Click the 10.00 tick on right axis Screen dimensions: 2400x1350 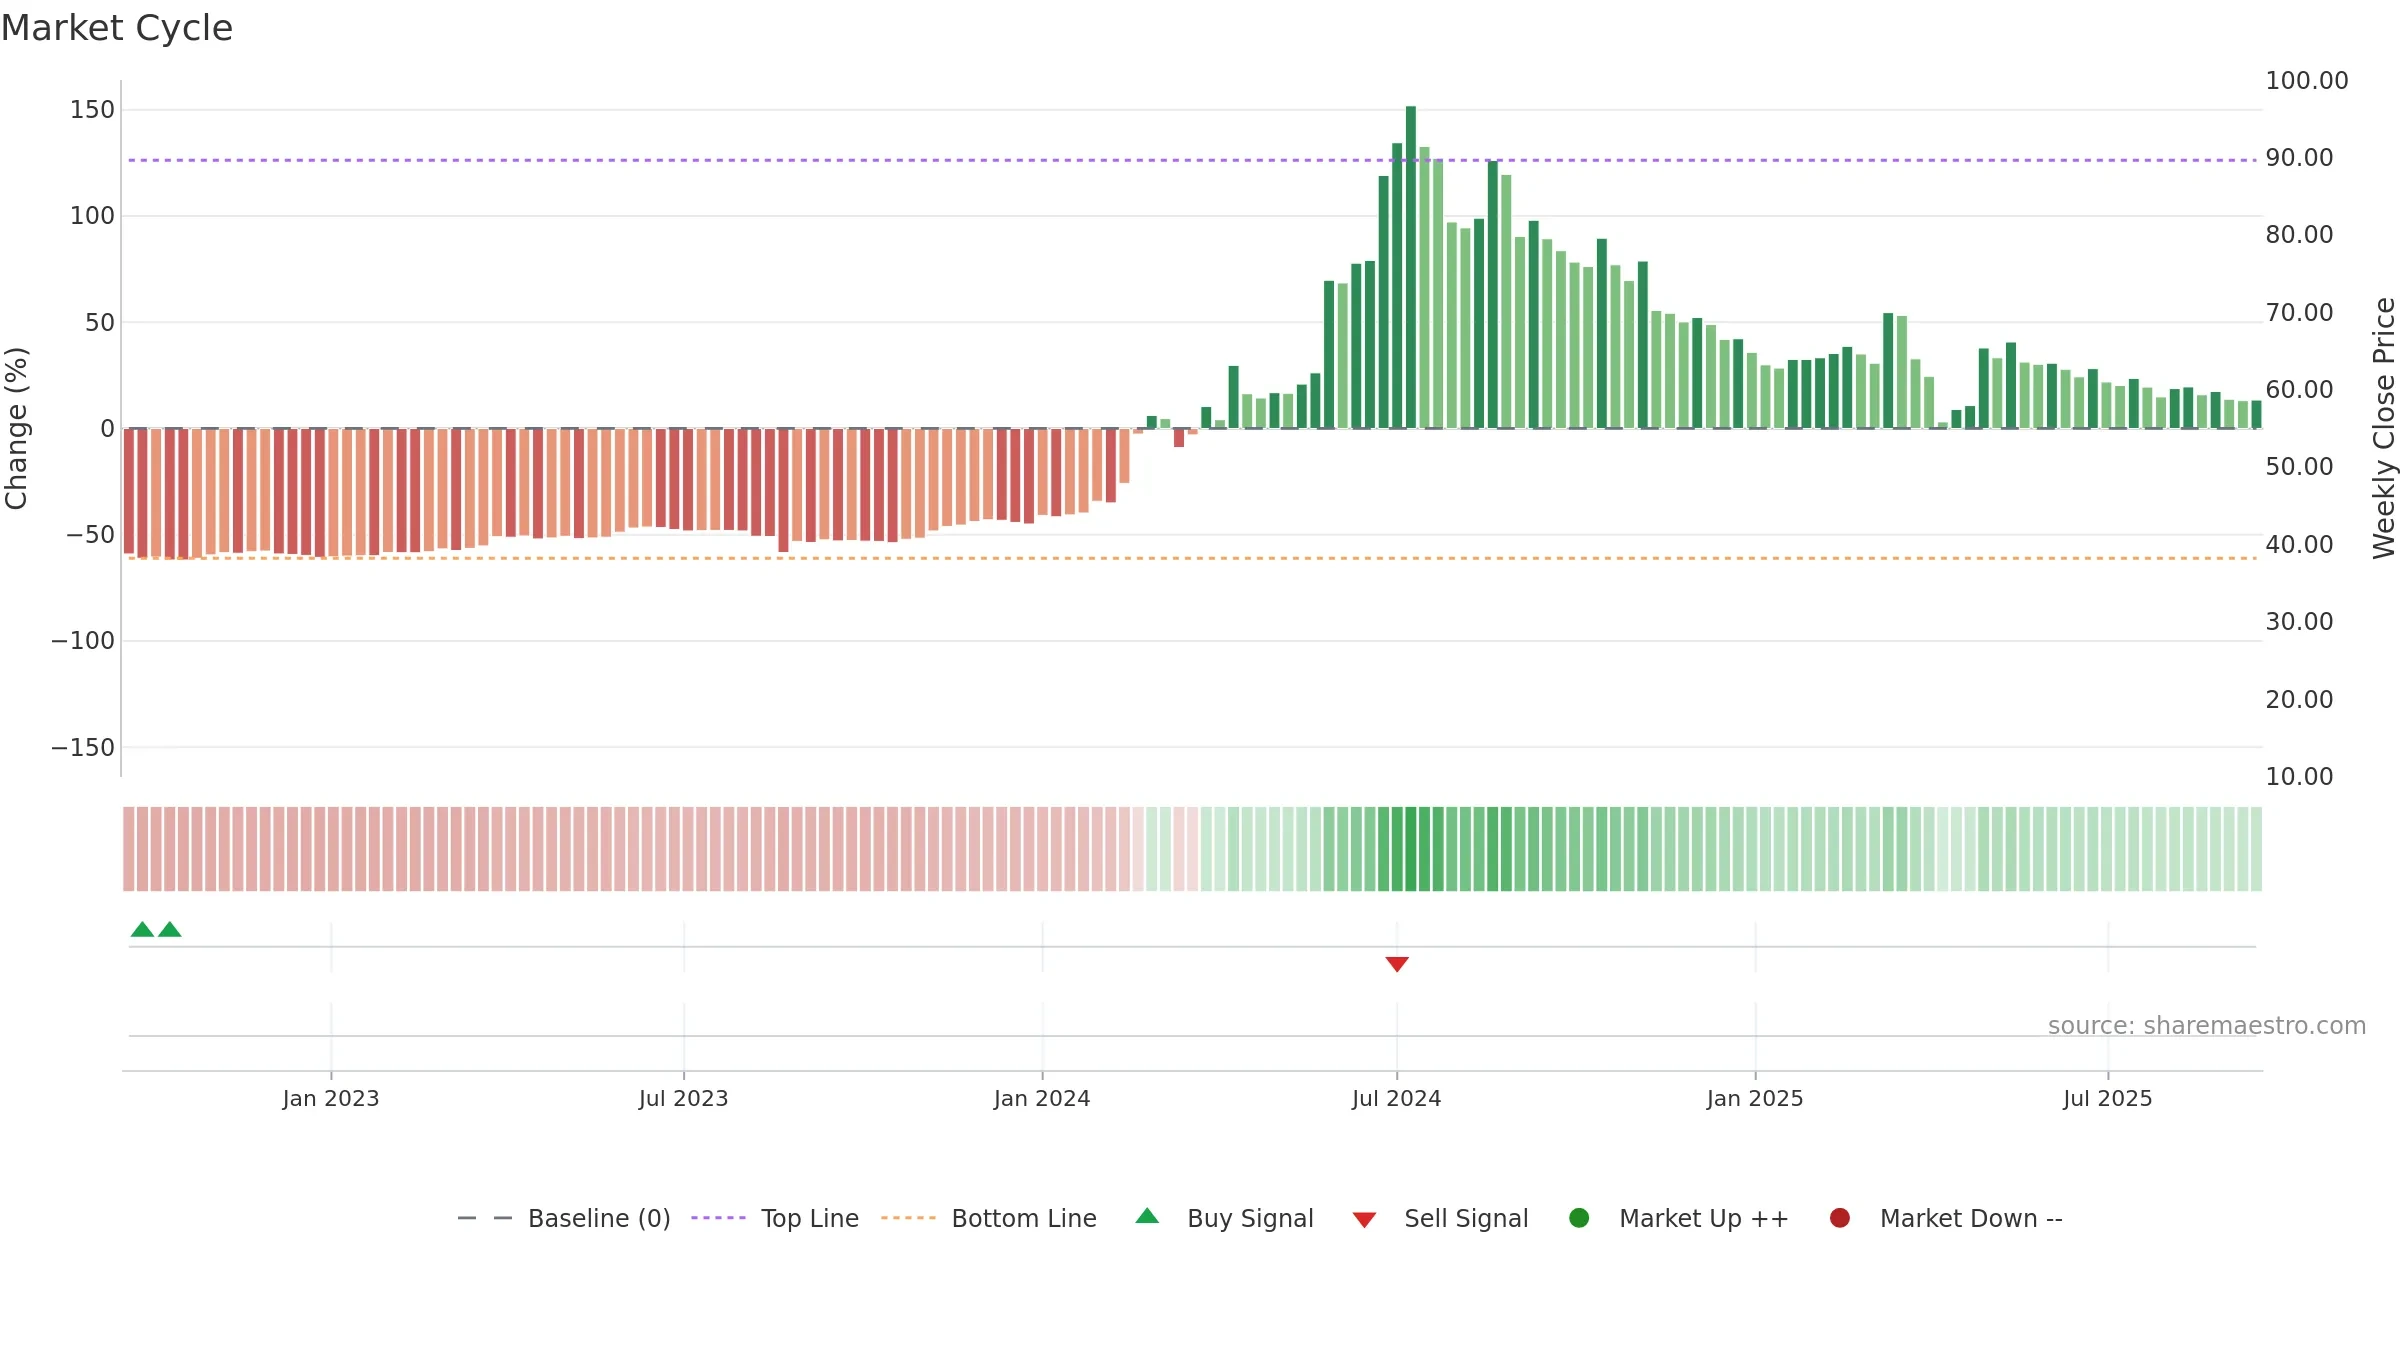2299,777
